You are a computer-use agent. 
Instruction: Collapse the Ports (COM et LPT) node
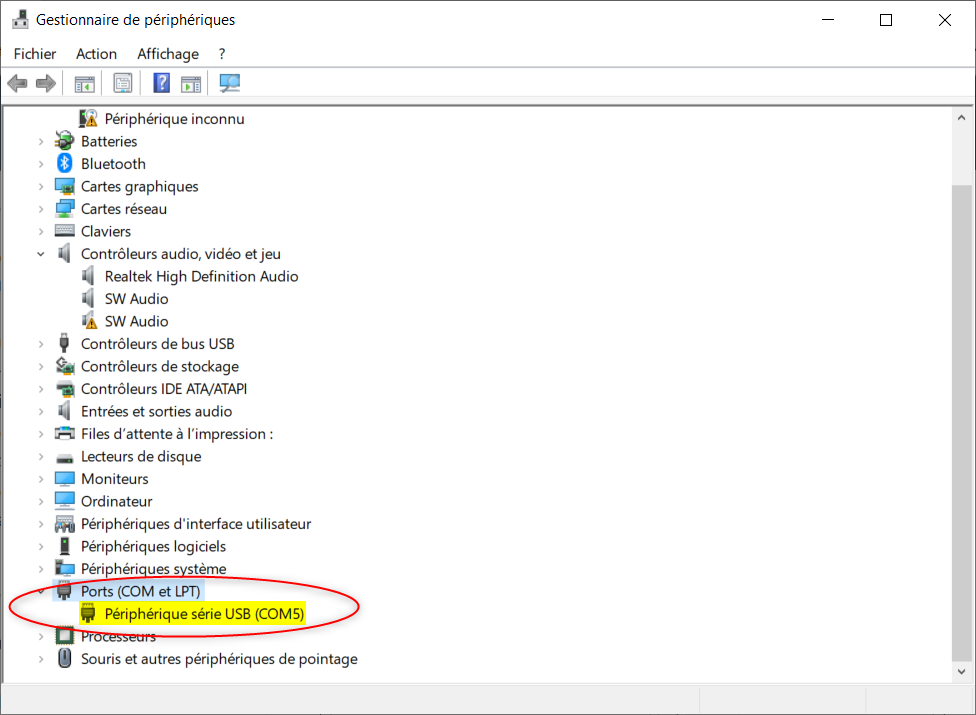(41, 591)
